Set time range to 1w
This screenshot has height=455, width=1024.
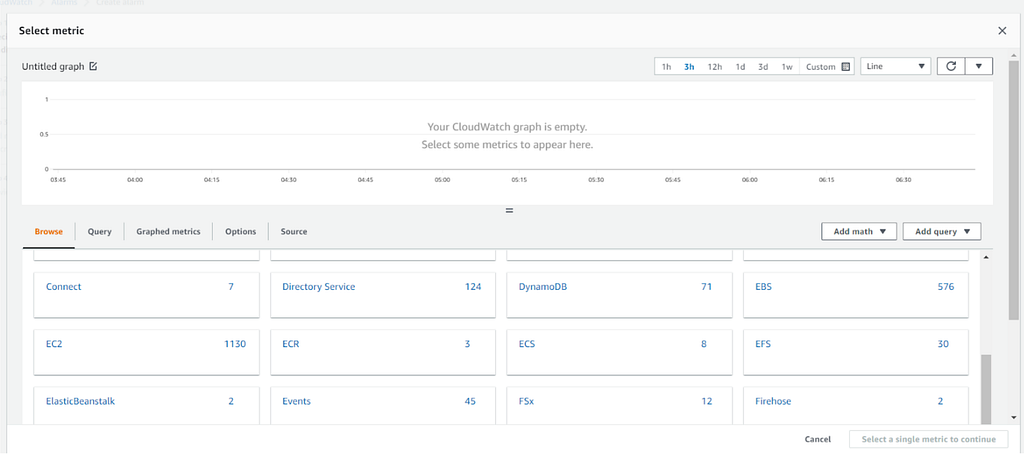pyautogui.click(x=787, y=67)
